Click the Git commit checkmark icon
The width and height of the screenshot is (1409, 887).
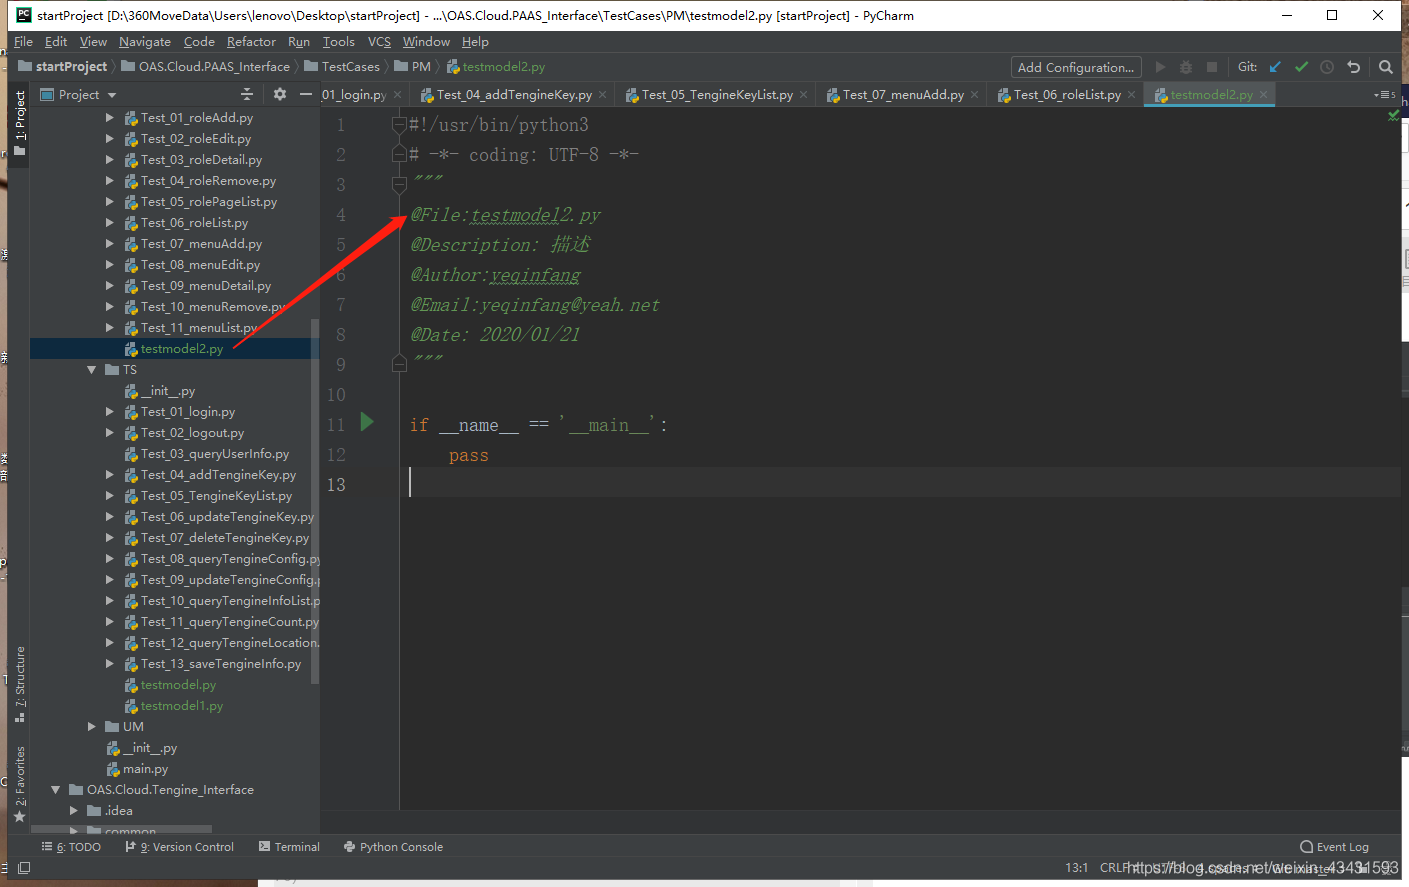[1301, 67]
